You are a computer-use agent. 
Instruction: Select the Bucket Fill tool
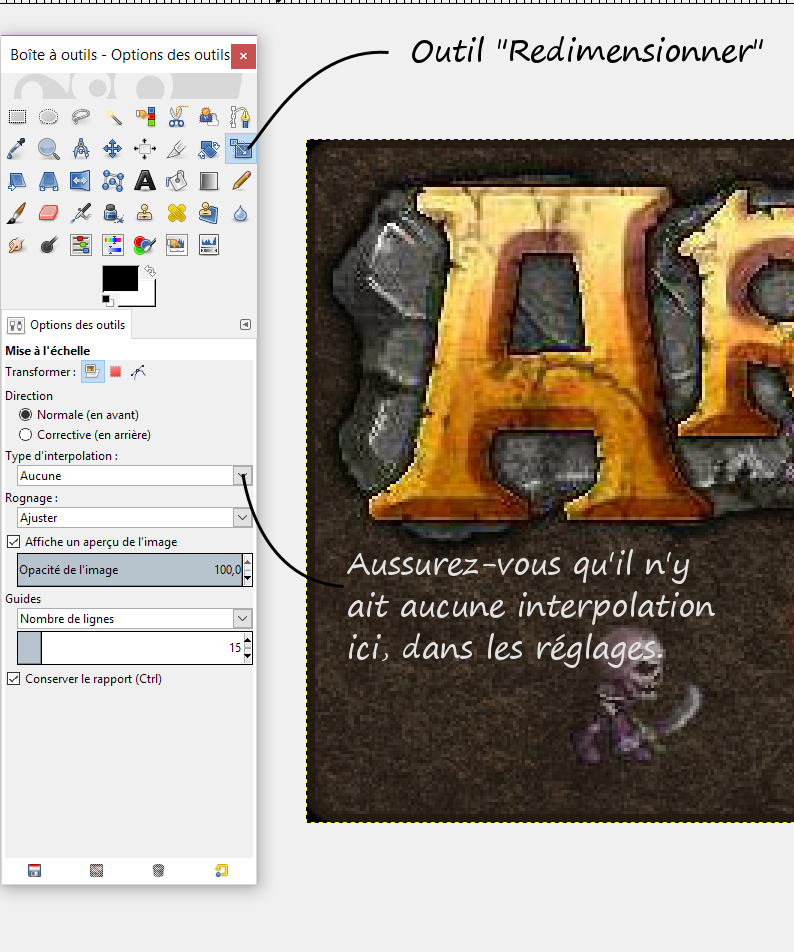point(177,181)
